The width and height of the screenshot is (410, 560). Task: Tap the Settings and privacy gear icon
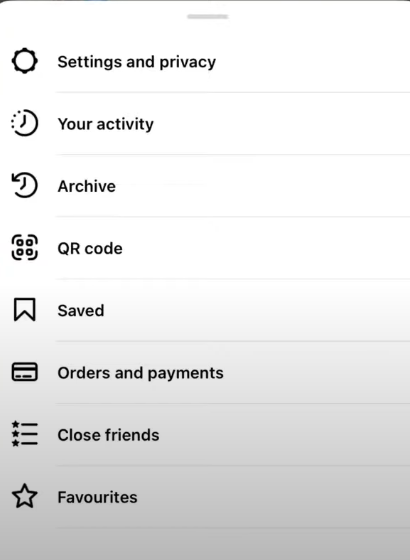click(x=25, y=61)
